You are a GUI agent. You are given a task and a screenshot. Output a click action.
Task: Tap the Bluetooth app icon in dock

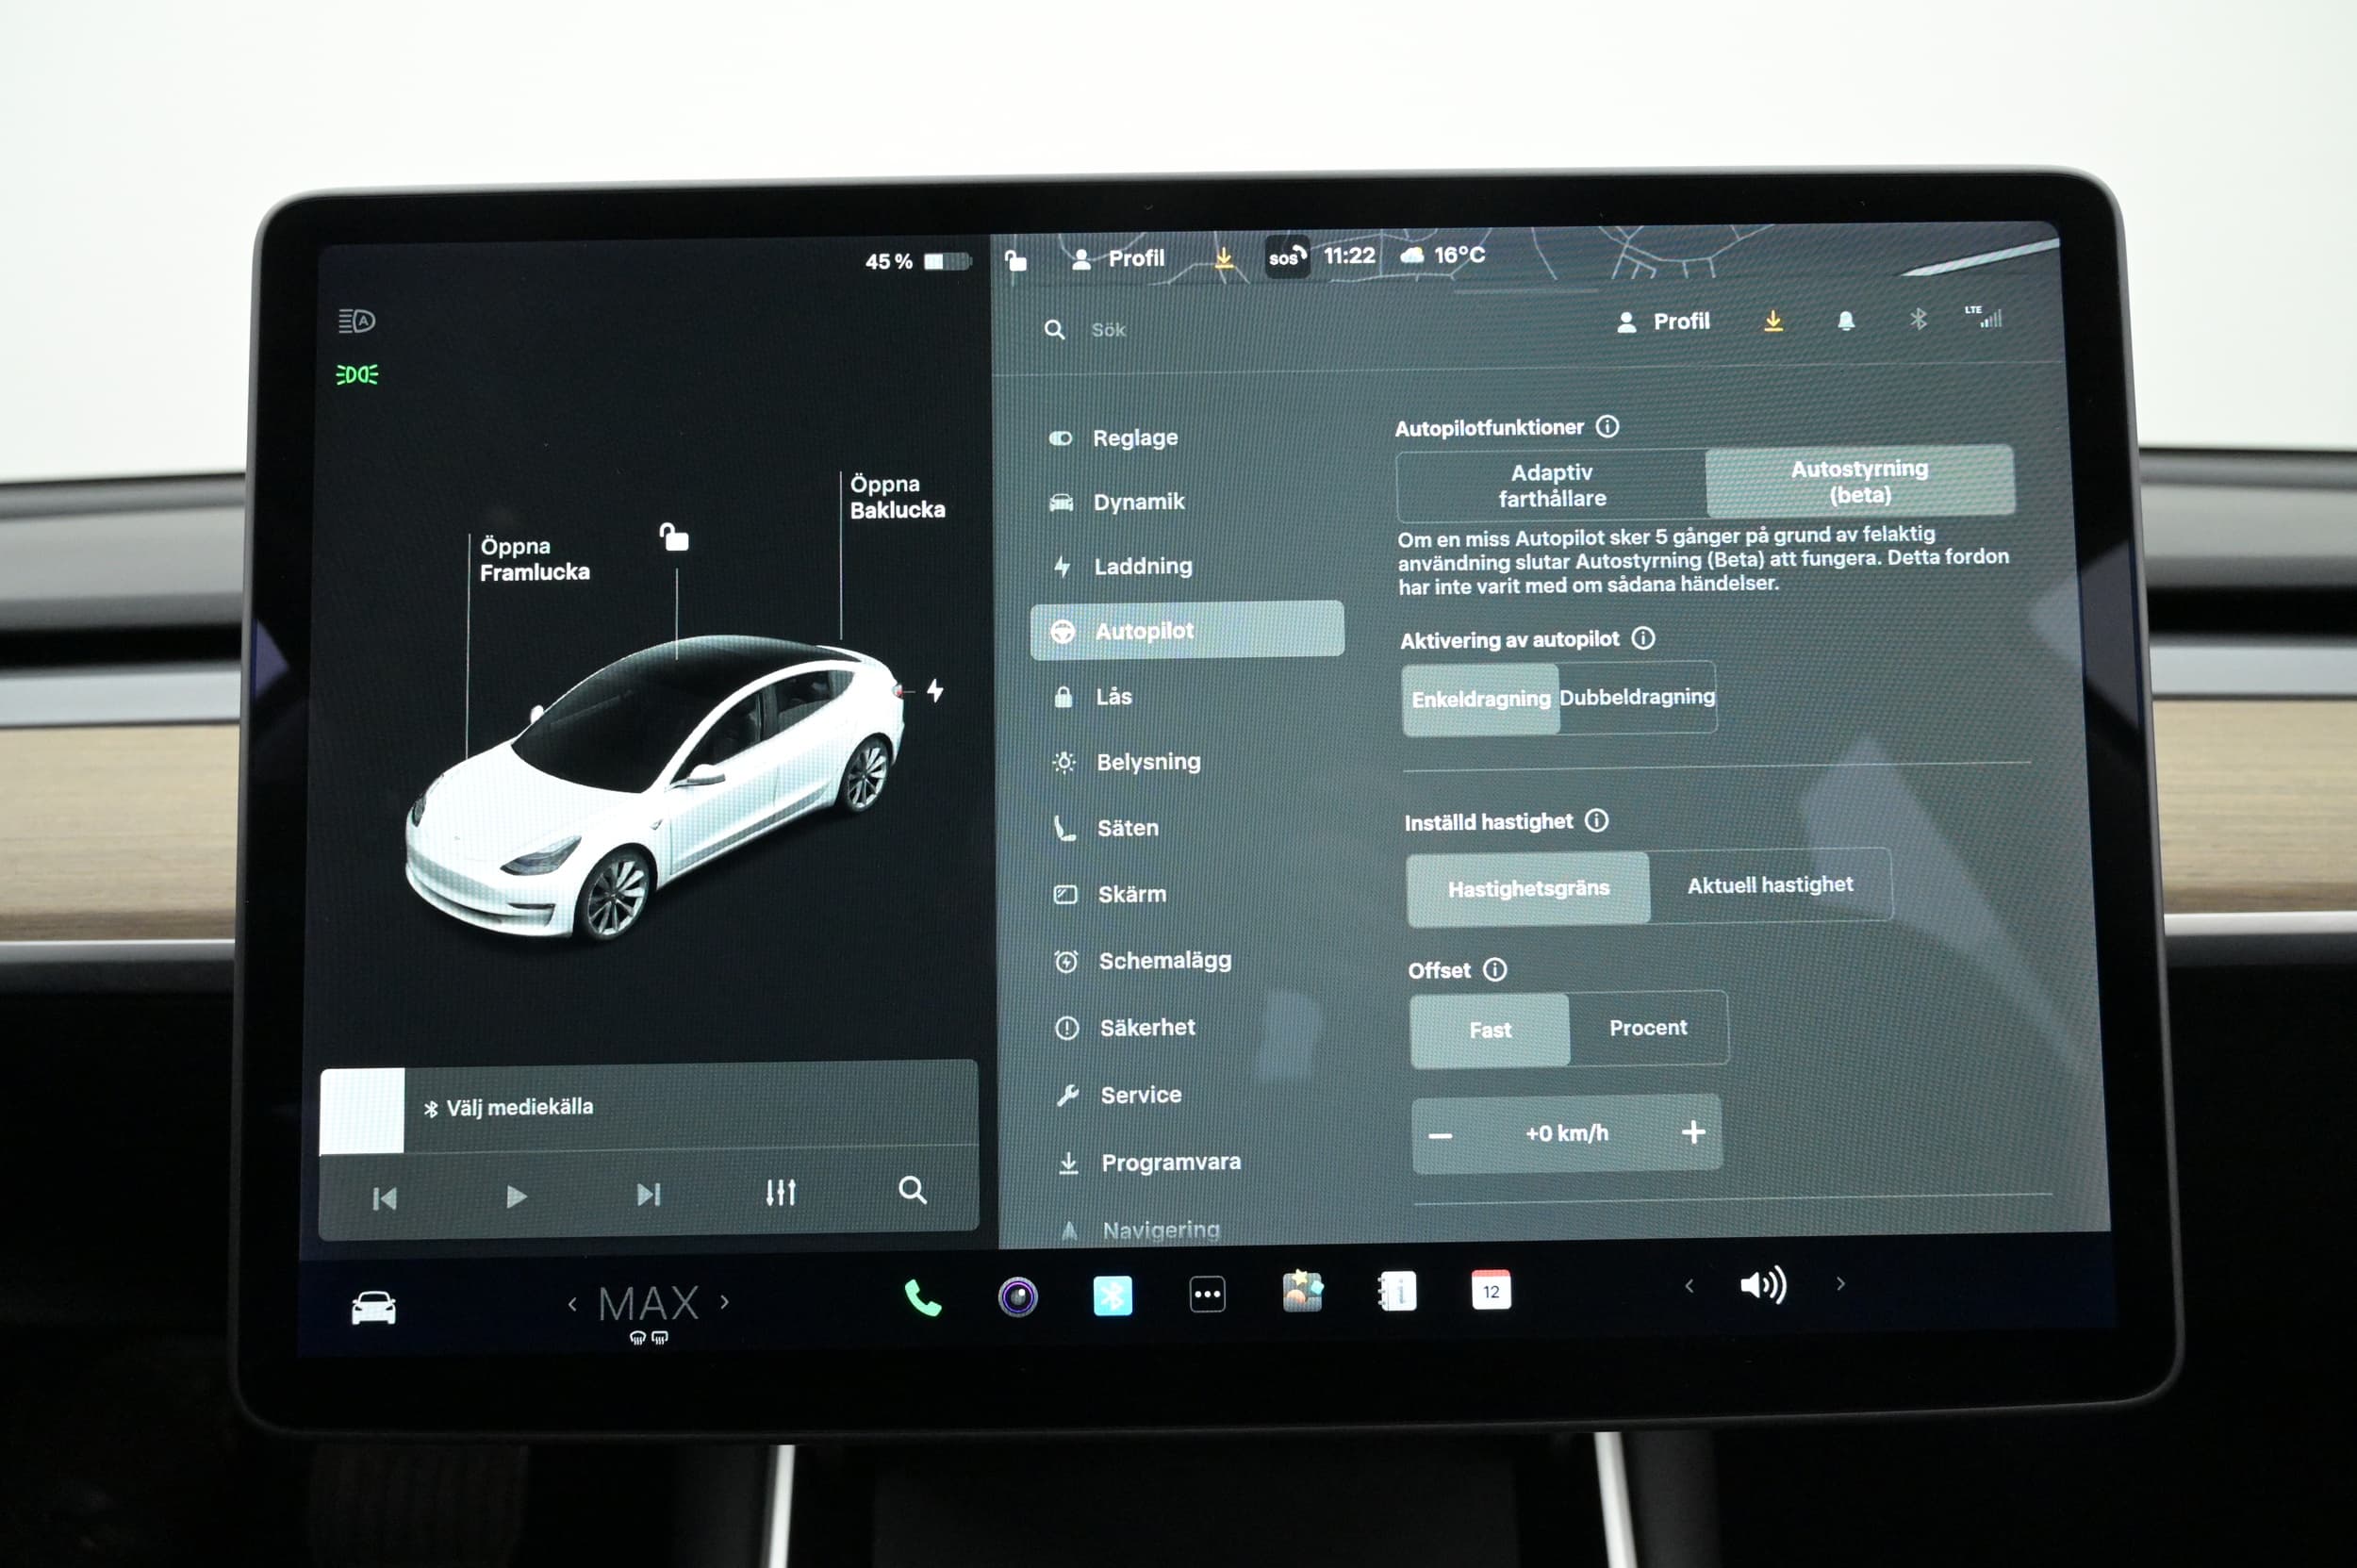tap(1112, 1296)
